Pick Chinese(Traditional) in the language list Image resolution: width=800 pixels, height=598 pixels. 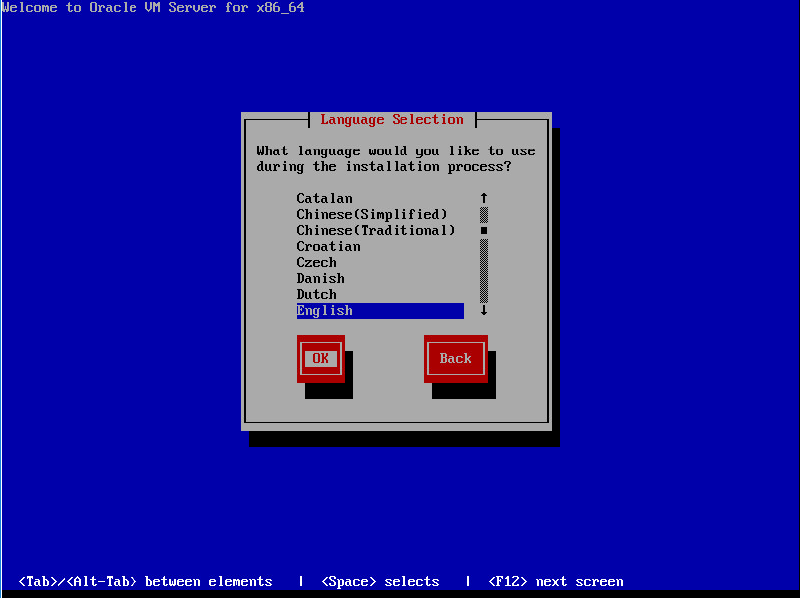click(x=375, y=230)
